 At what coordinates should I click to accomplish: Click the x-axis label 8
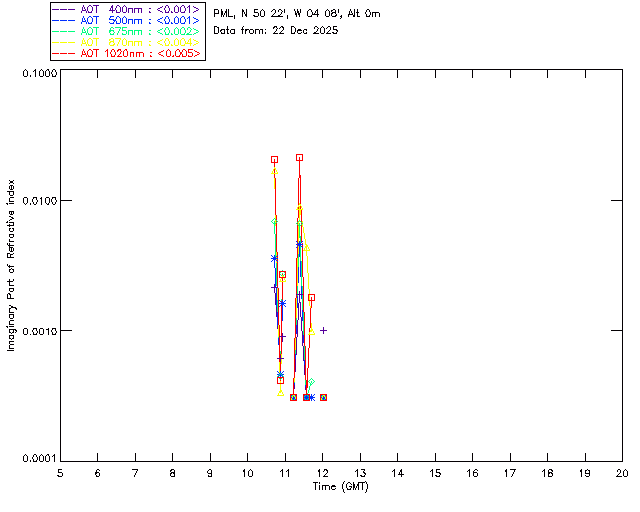point(173,473)
